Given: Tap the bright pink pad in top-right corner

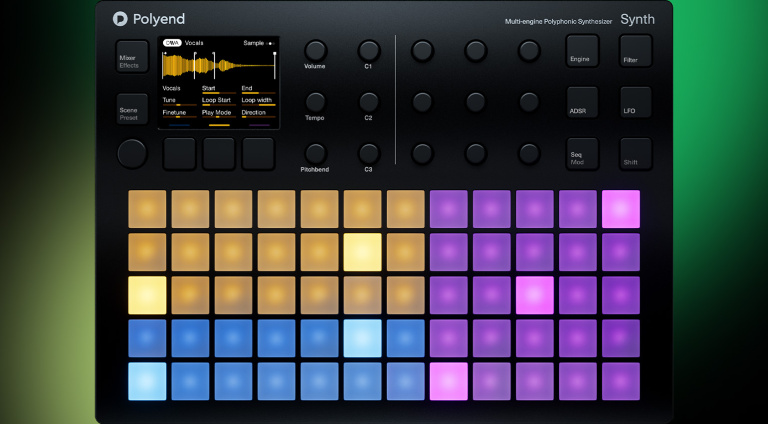Looking at the screenshot, I should [621, 209].
